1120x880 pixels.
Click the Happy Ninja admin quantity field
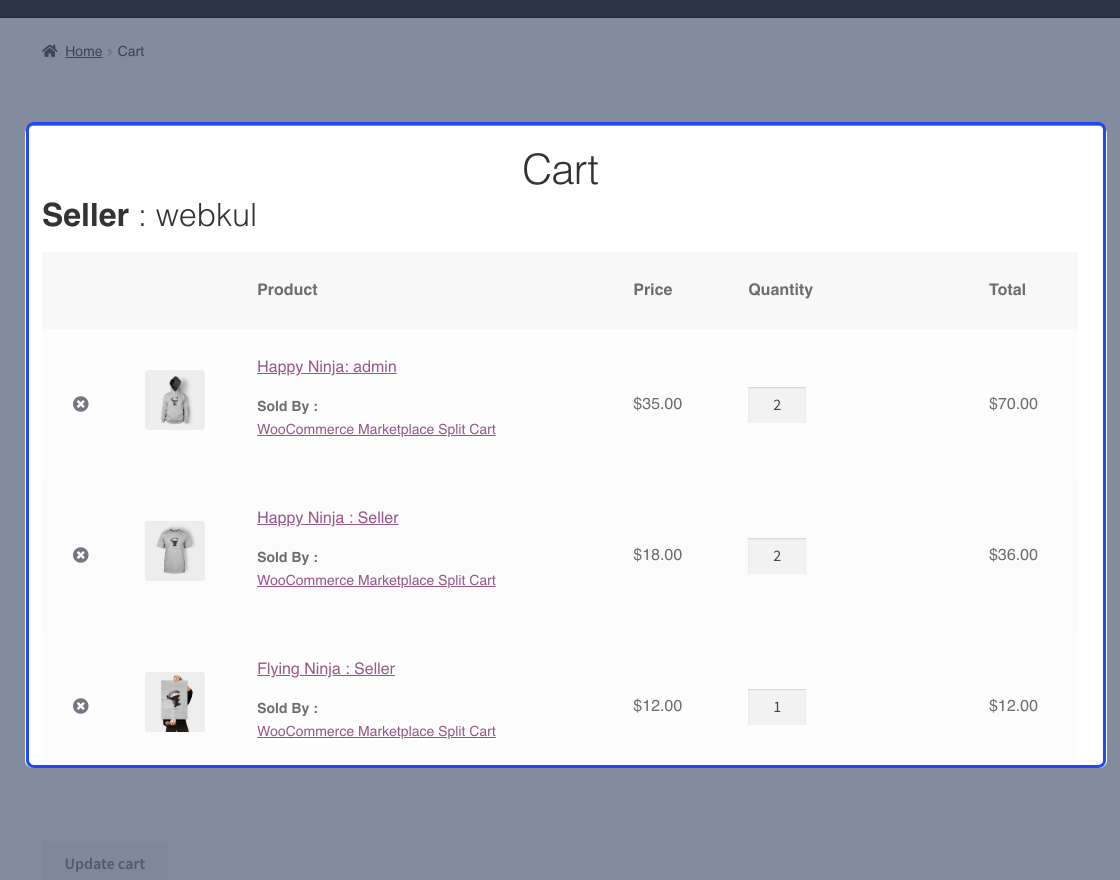pyautogui.click(x=777, y=404)
